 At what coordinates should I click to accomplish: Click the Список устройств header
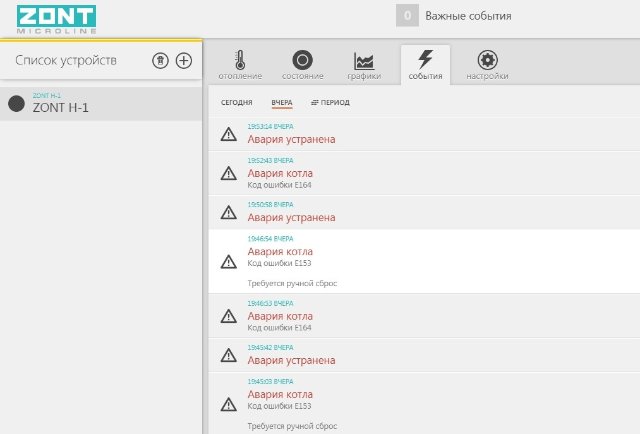point(66,61)
